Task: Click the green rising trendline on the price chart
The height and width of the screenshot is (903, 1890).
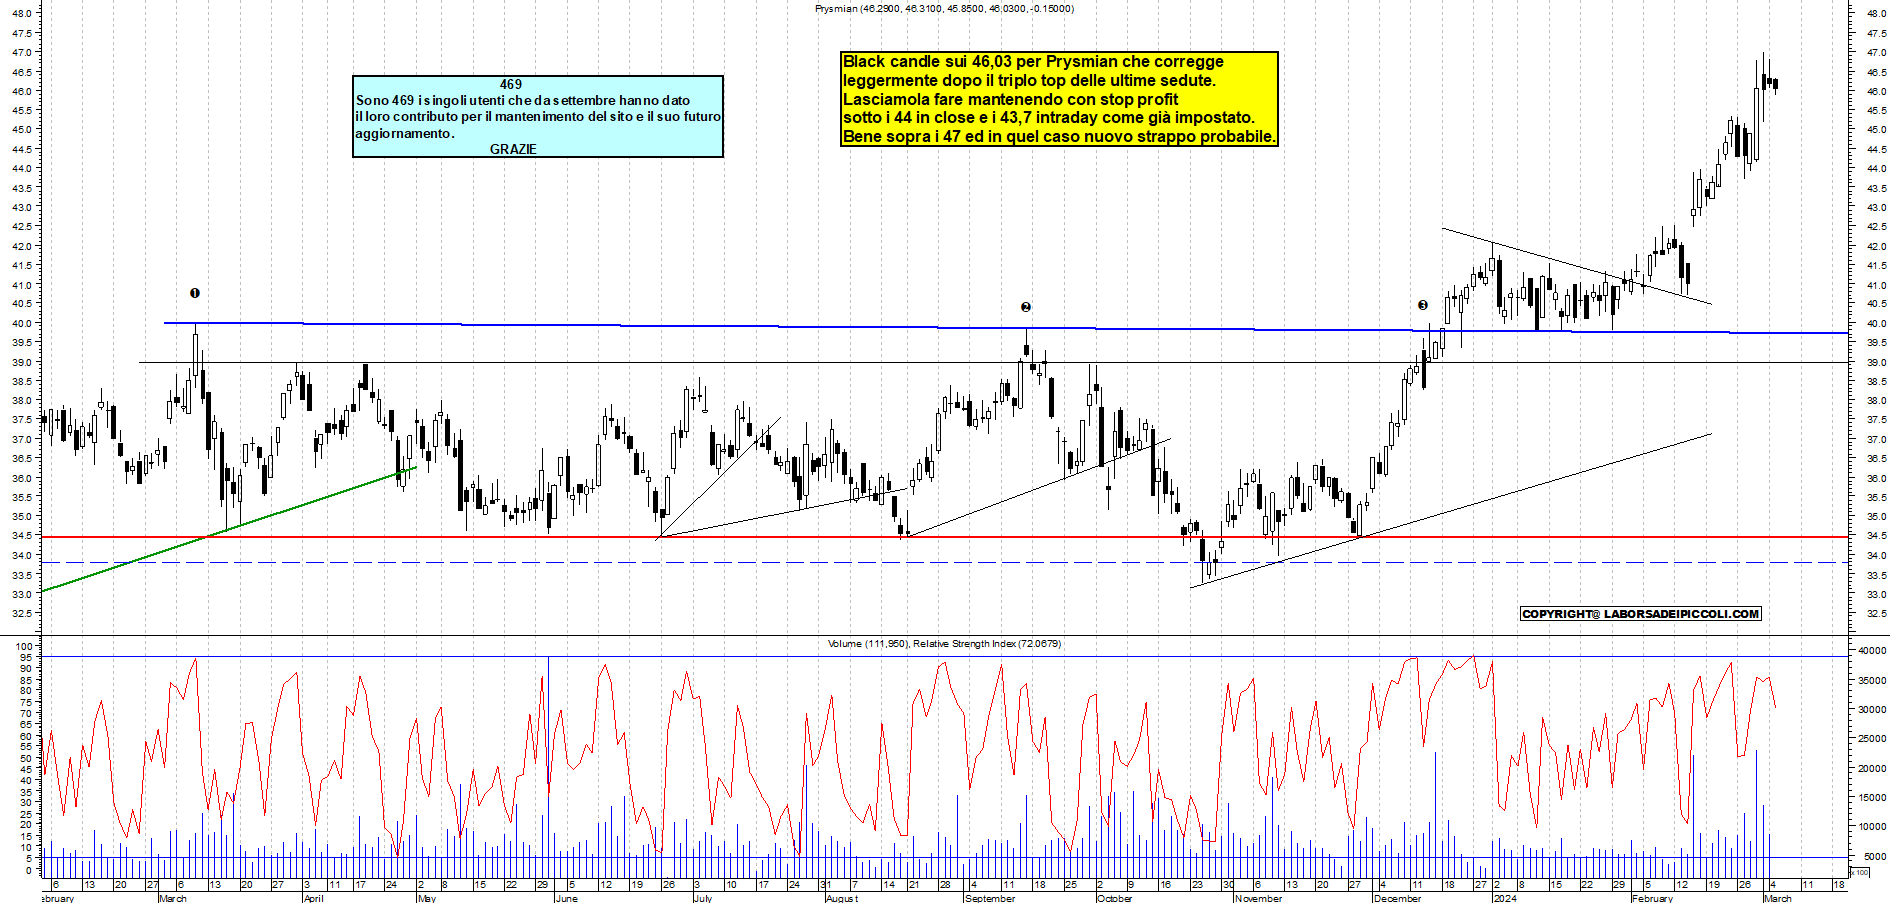Action: 228,530
